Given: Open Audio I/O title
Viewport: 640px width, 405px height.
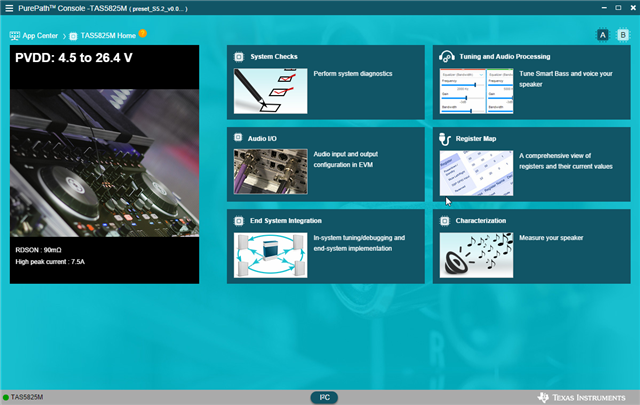Looking at the screenshot, I should point(262,138).
